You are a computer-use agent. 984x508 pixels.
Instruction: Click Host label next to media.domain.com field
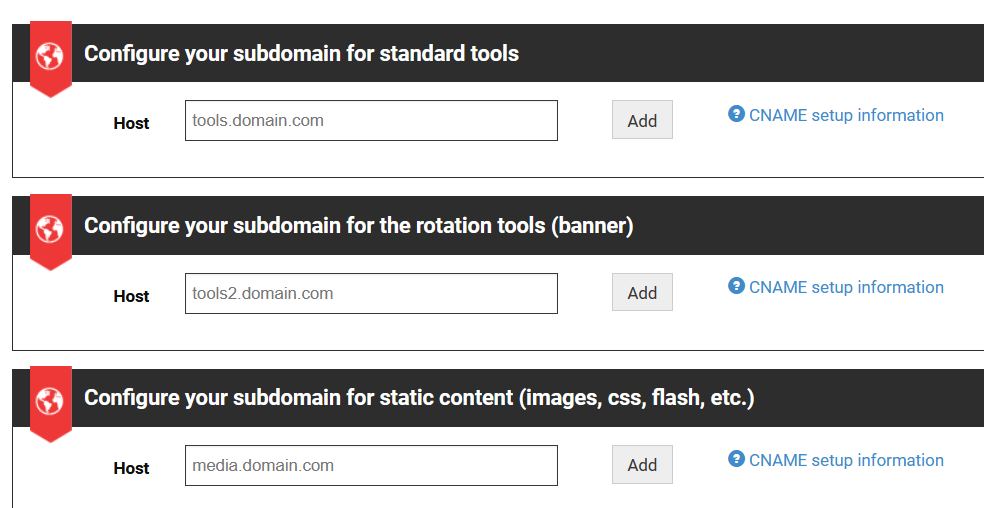[x=131, y=468]
